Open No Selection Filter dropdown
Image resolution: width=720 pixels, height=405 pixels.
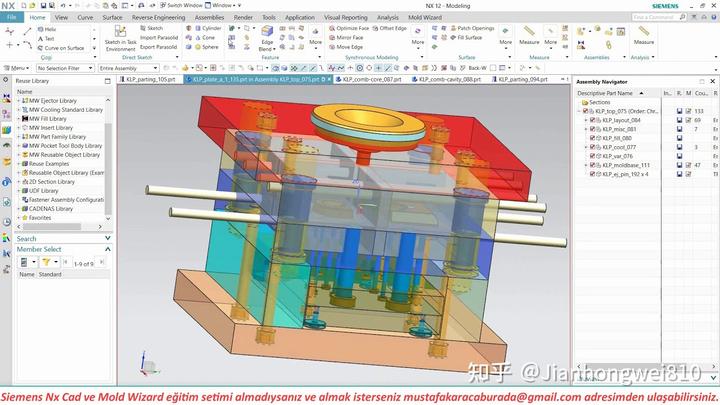[65, 68]
